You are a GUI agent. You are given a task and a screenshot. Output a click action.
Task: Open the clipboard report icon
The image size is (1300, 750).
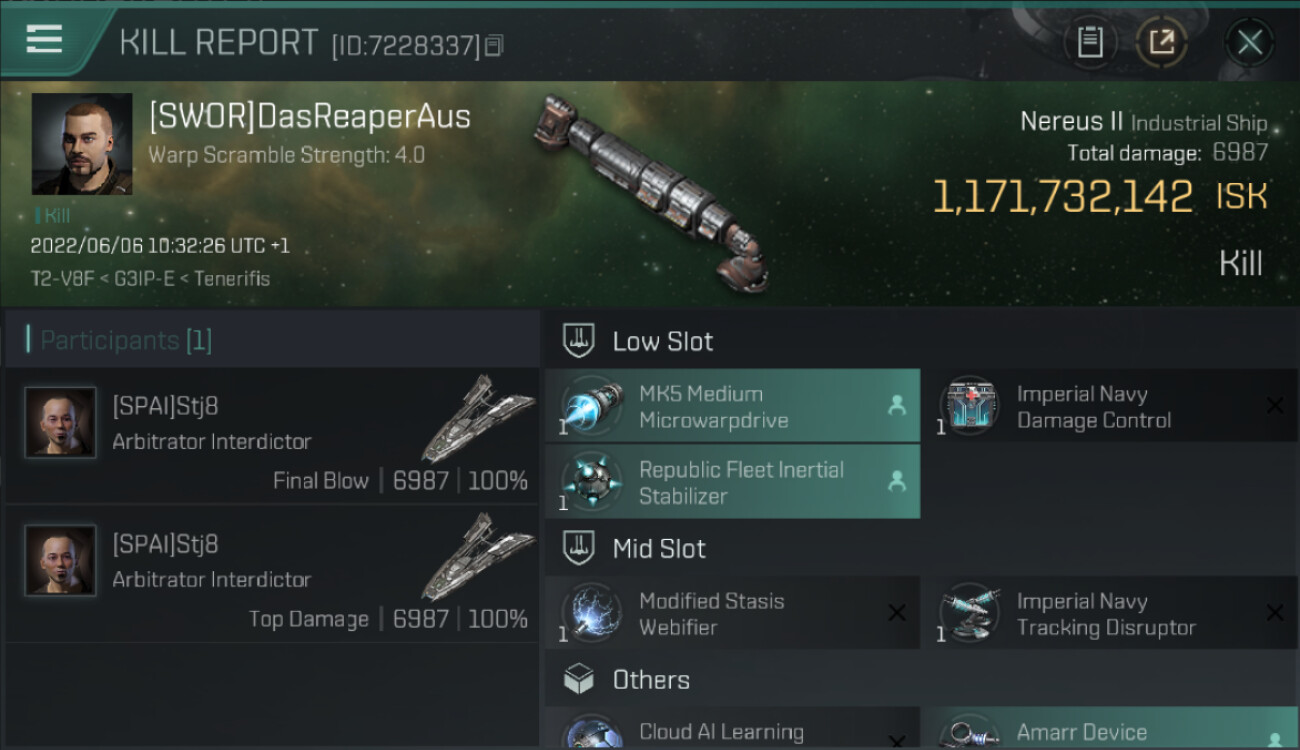(1090, 42)
